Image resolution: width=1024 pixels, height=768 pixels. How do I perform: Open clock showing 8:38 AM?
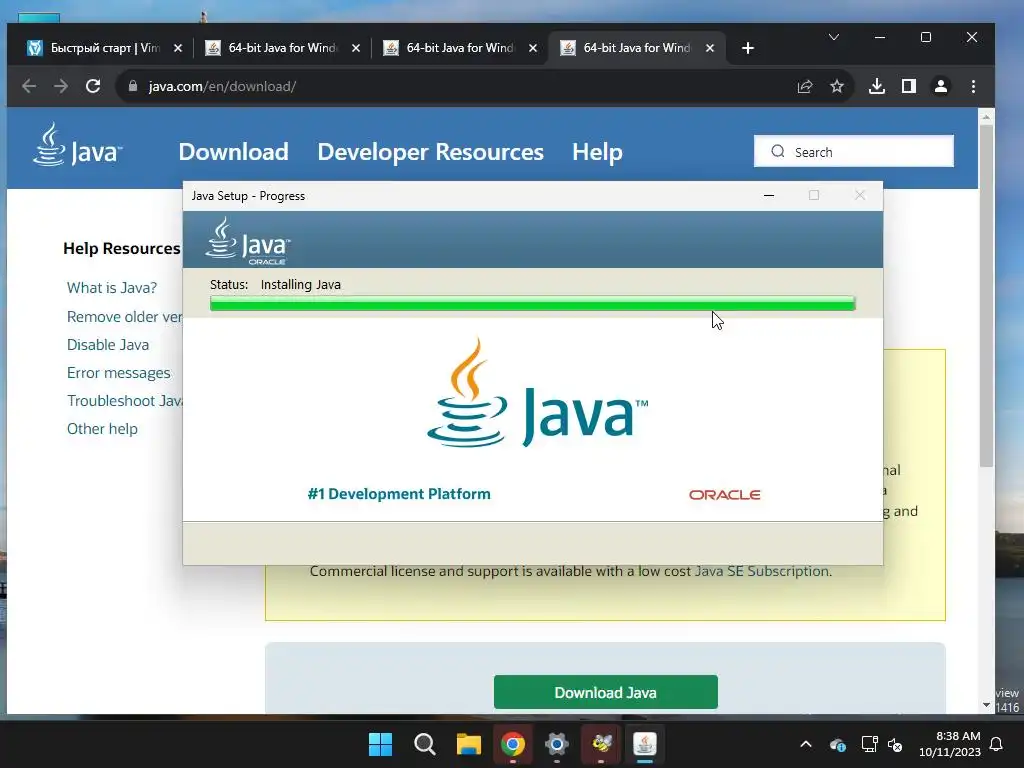950,744
